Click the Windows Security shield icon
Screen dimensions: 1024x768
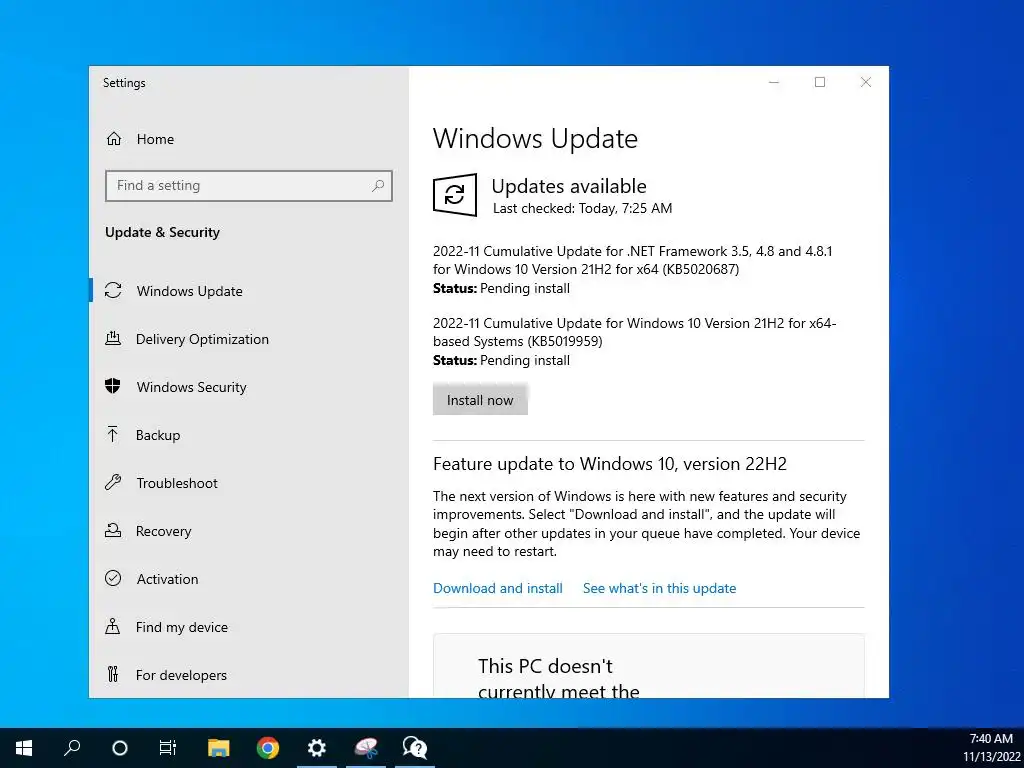coord(113,386)
